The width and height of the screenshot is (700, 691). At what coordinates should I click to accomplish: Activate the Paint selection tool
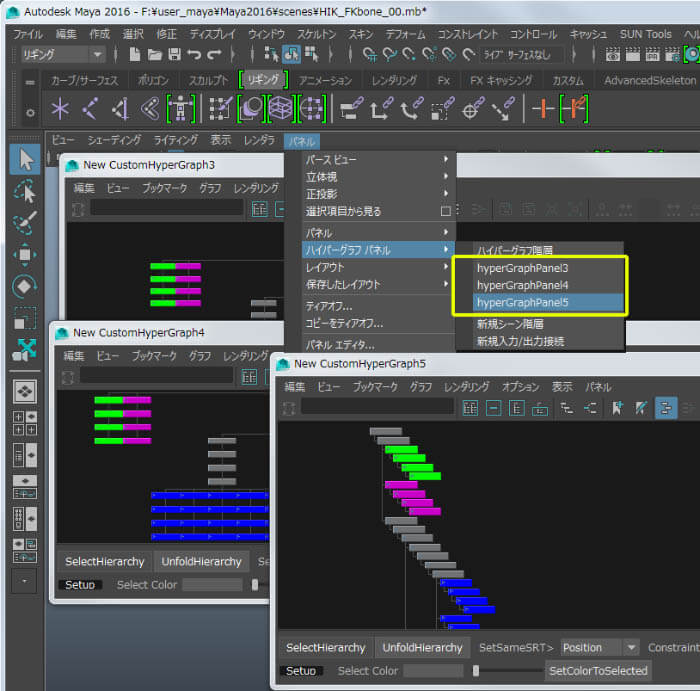[x=25, y=223]
